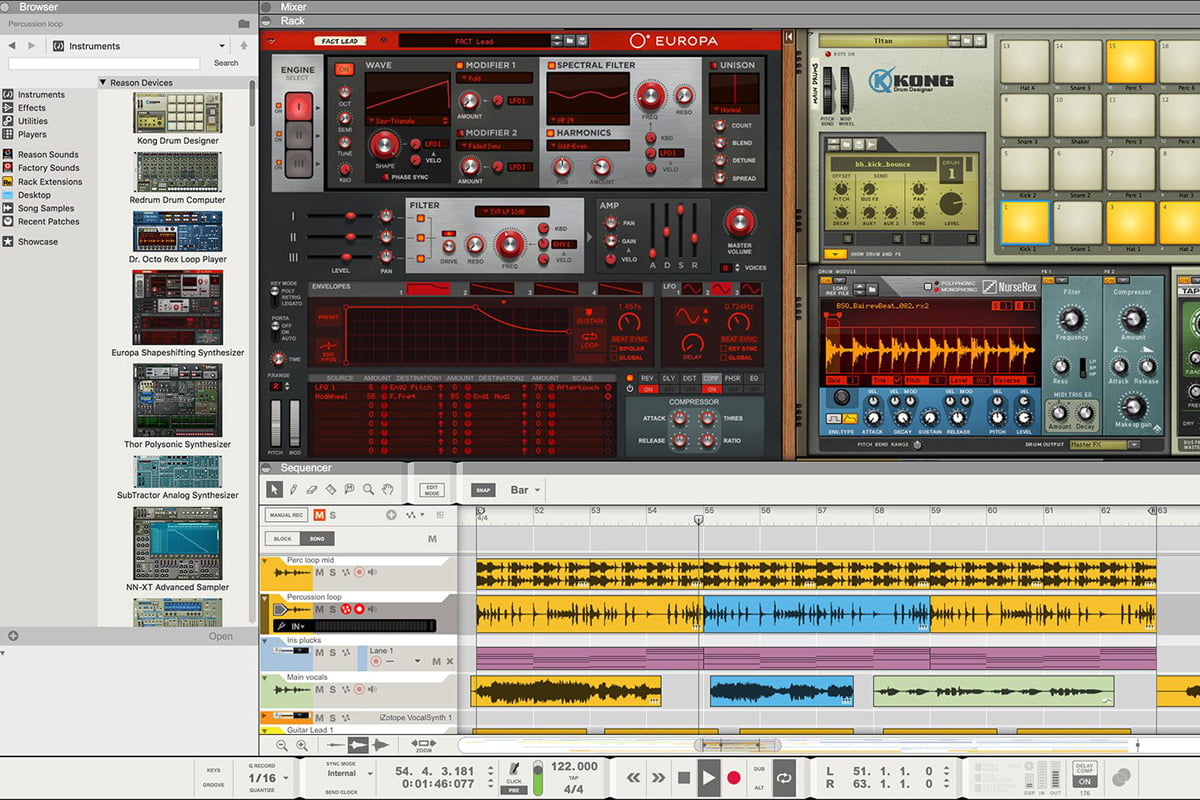Zoom in sequencer with plus magnifier
Screen dimensions: 1200x800
point(301,745)
